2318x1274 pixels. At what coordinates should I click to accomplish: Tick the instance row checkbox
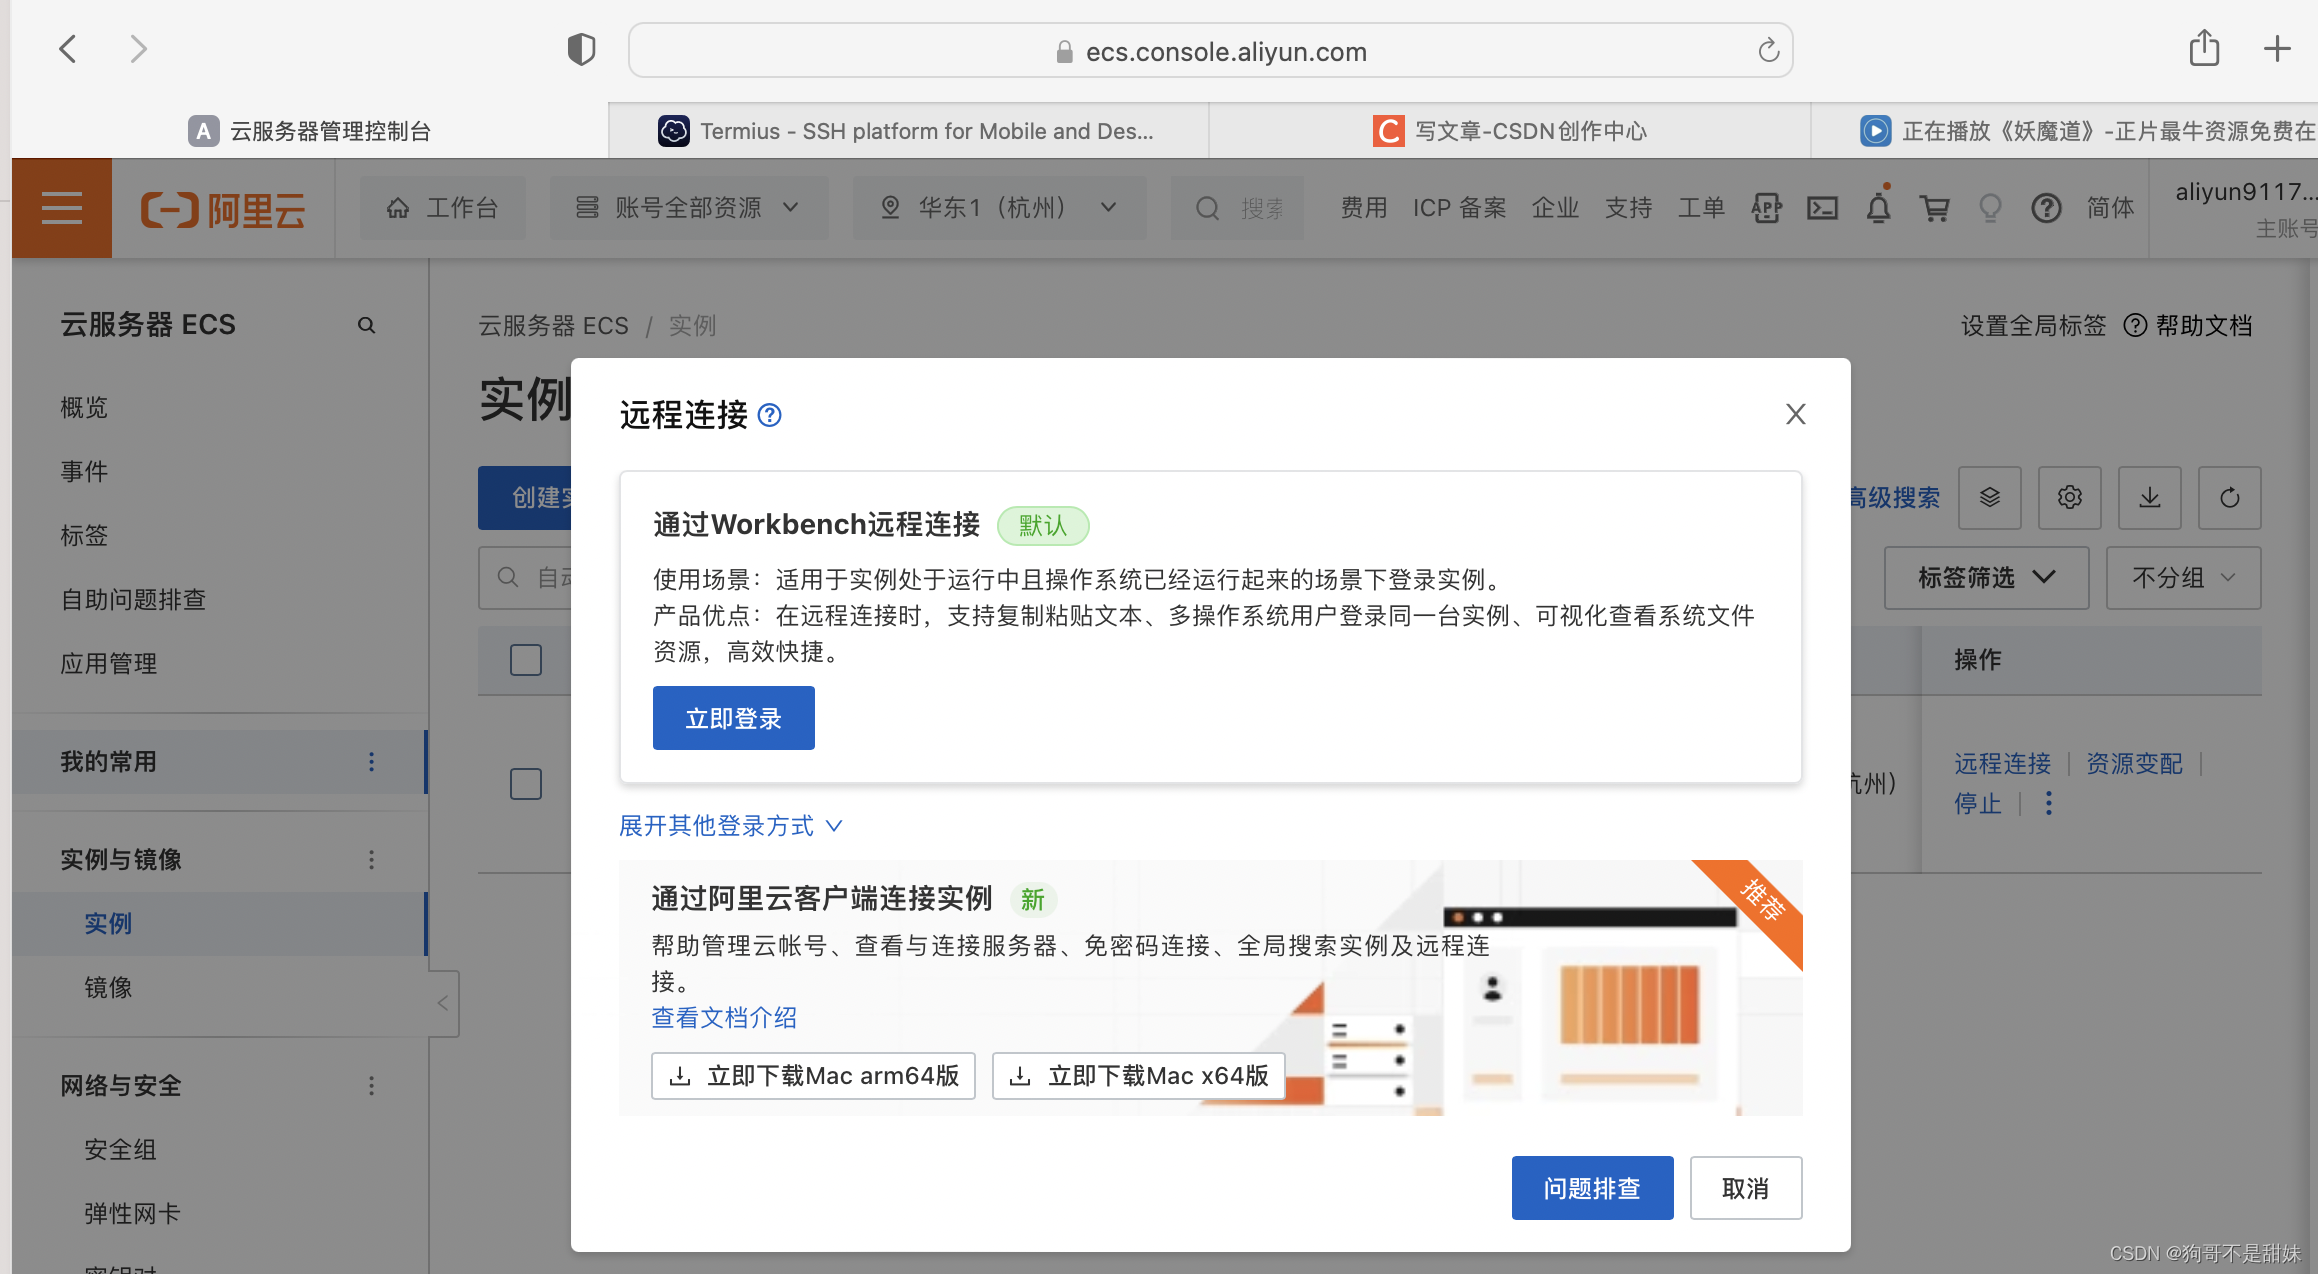(x=526, y=784)
